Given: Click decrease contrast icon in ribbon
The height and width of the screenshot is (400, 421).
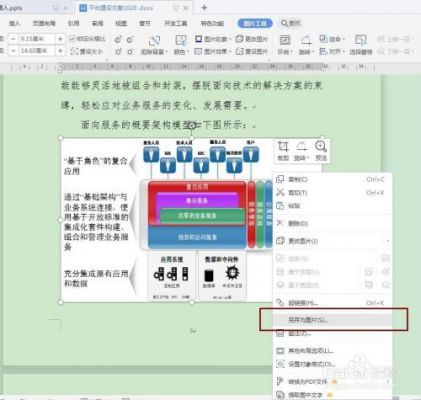Looking at the screenshot, I should tap(130, 40).
